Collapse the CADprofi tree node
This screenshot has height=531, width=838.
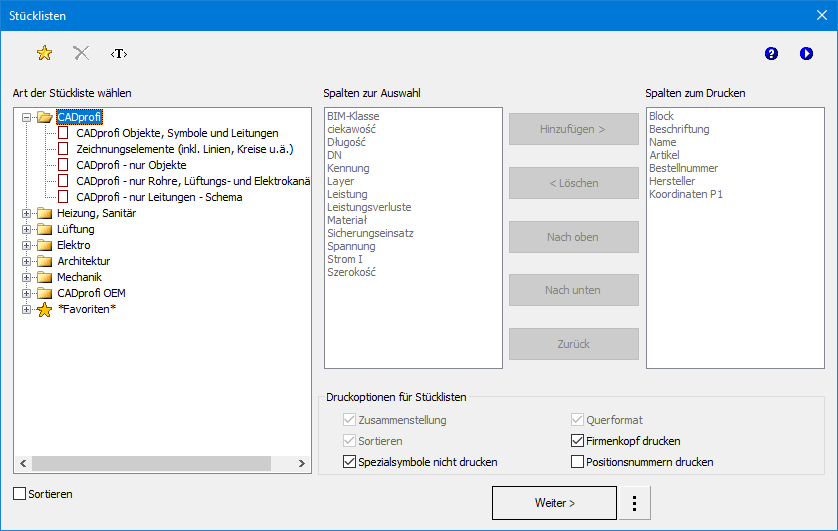[x=26, y=117]
